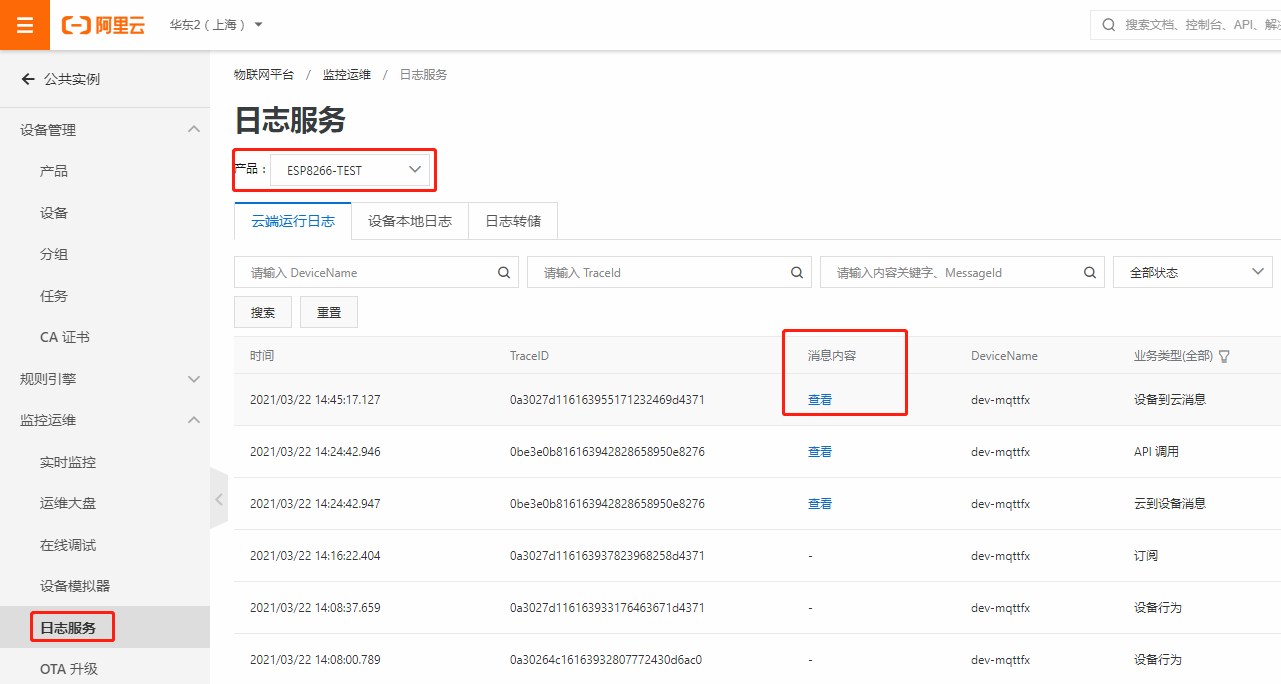This screenshot has width=1281, height=684.
Task: Open 分组 in the sidebar
Action: click(54, 254)
